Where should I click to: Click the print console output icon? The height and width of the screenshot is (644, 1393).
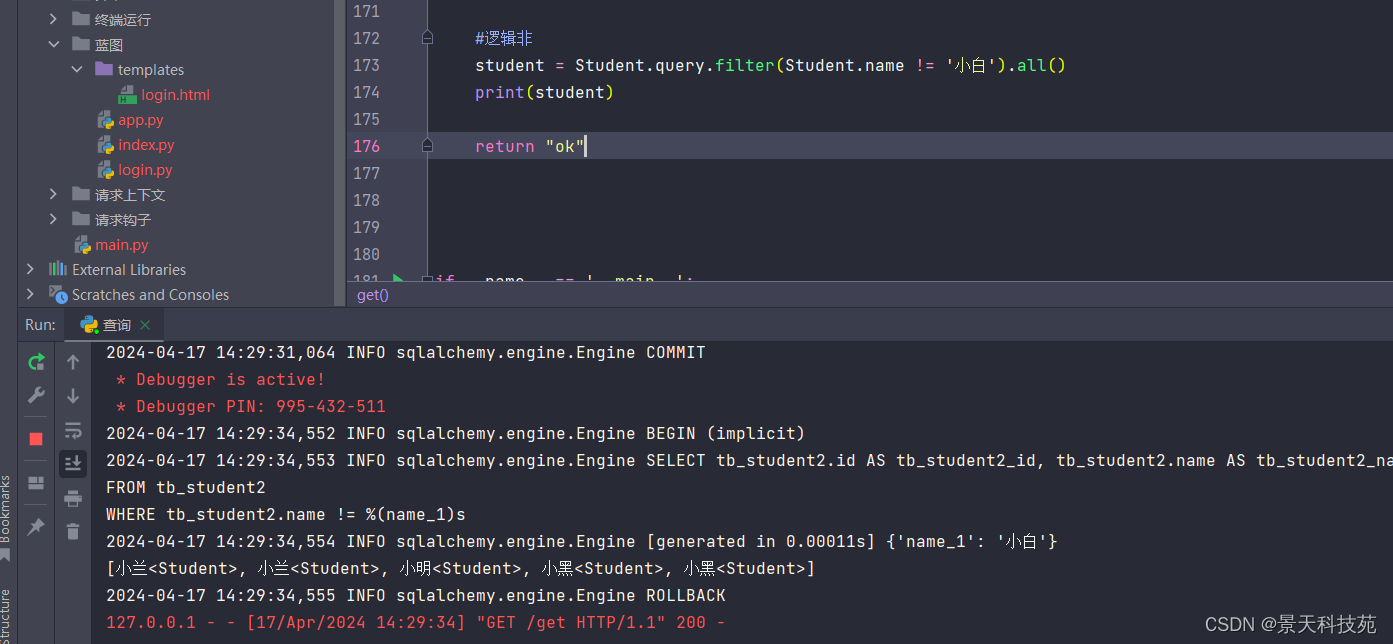coord(73,498)
